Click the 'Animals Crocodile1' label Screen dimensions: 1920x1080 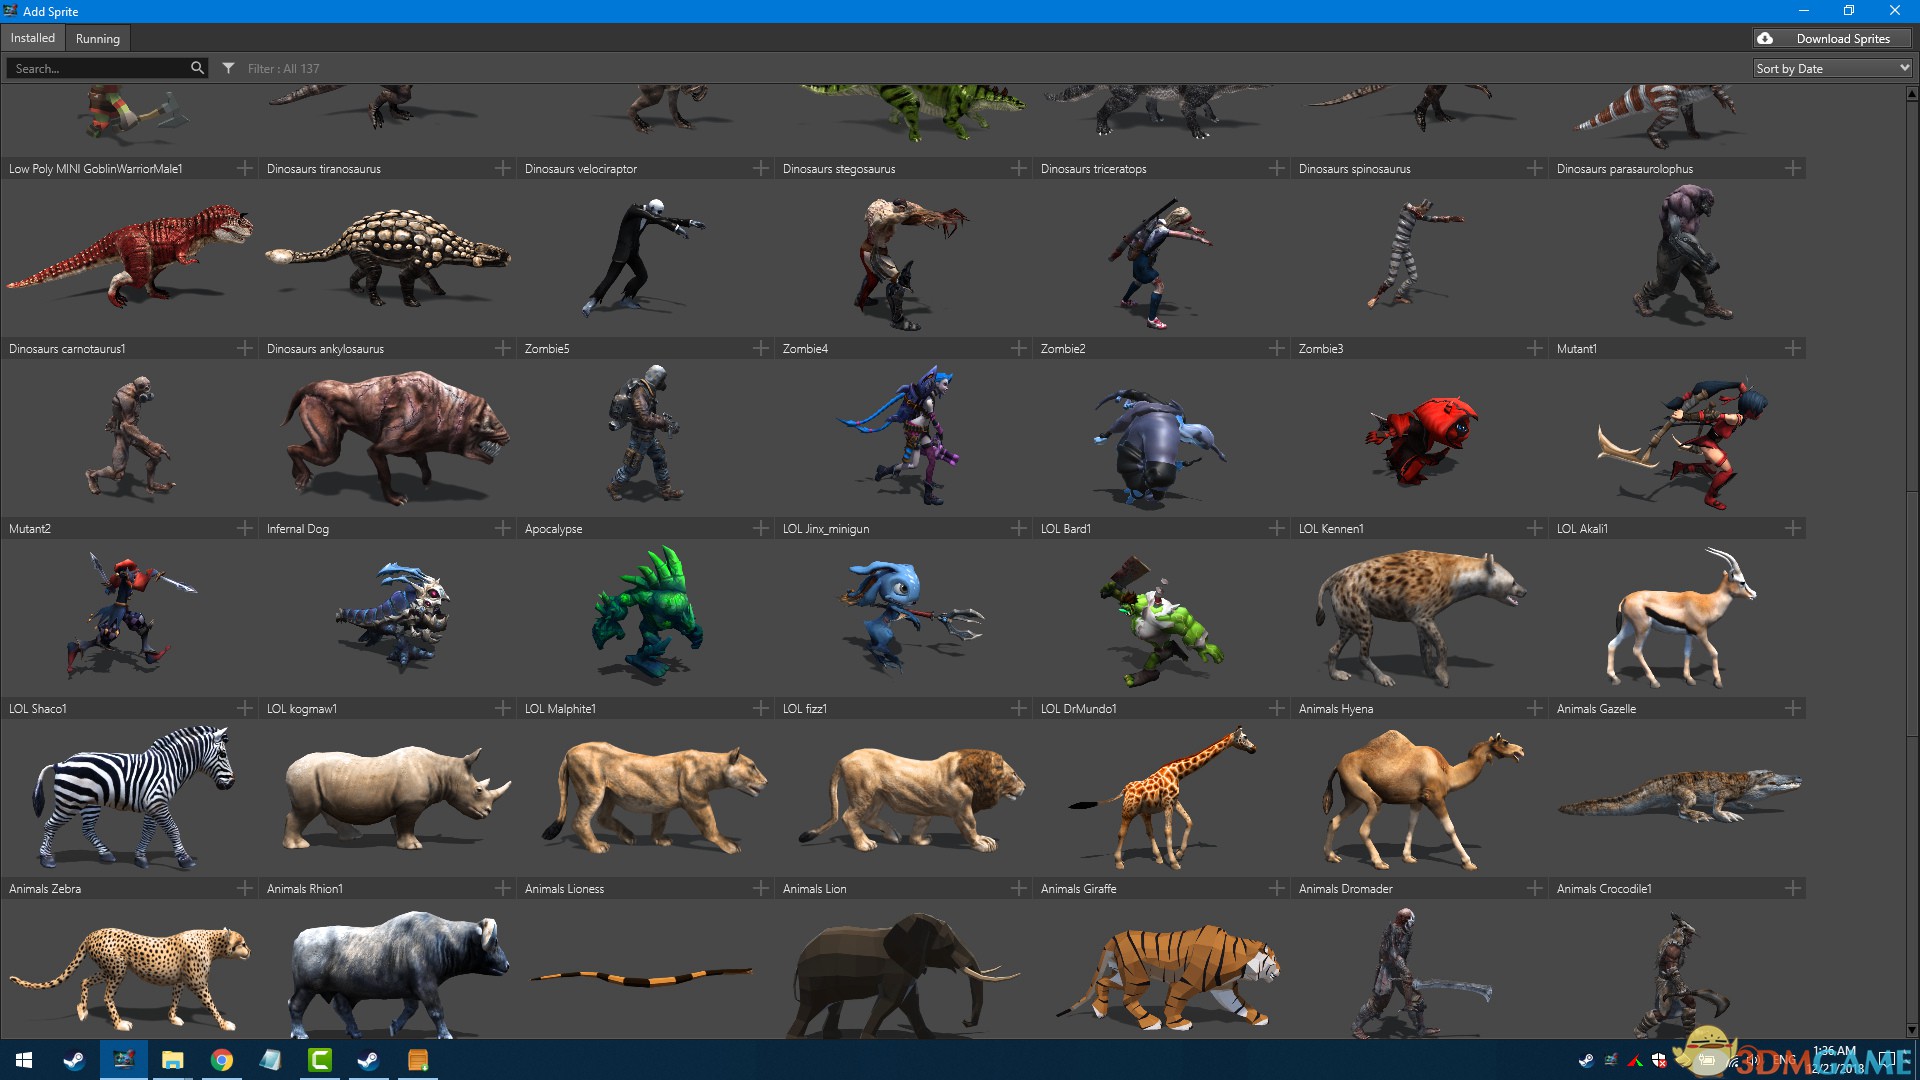point(1604,888)
